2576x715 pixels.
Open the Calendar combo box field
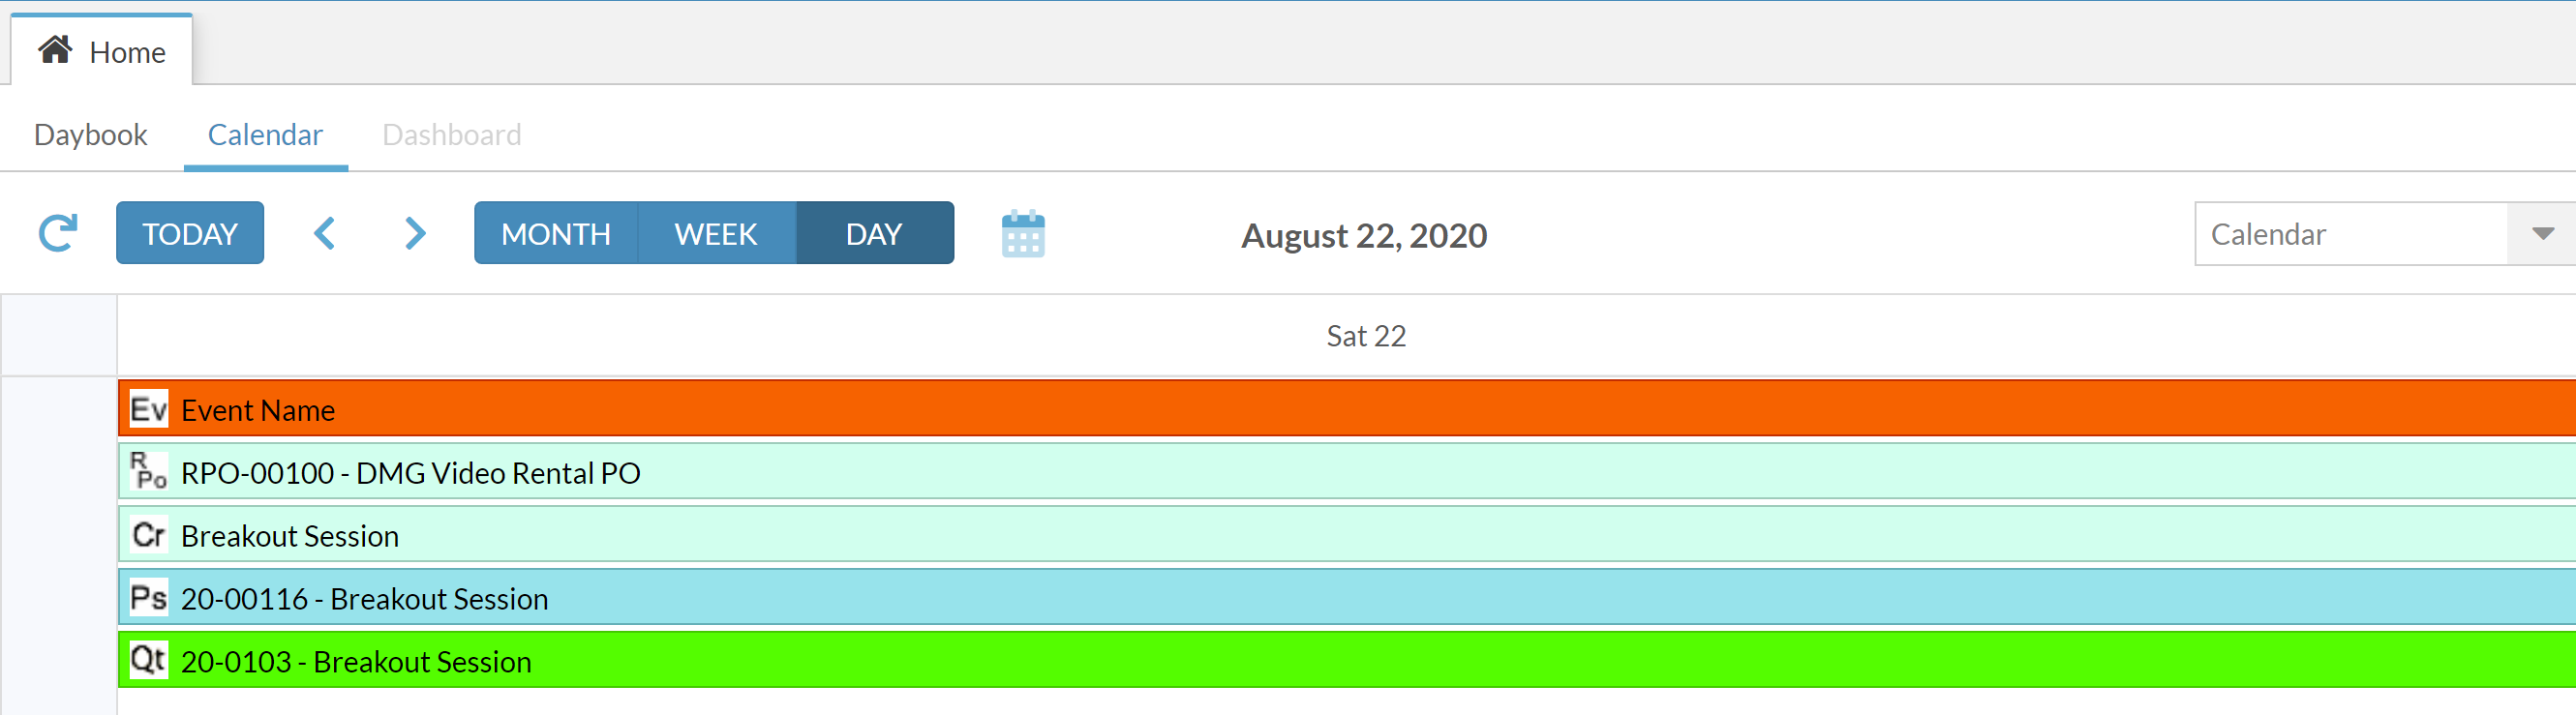2384,233
